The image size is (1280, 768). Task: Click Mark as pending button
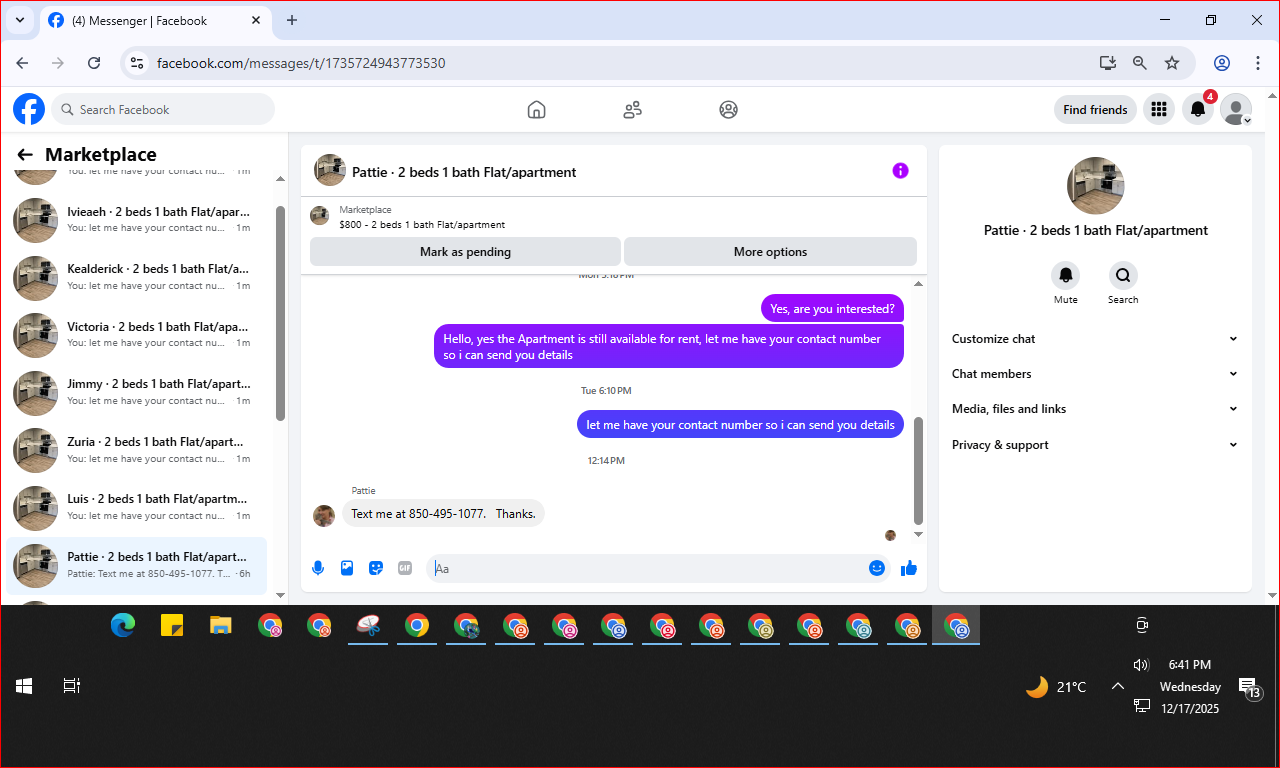click(465, 252)
